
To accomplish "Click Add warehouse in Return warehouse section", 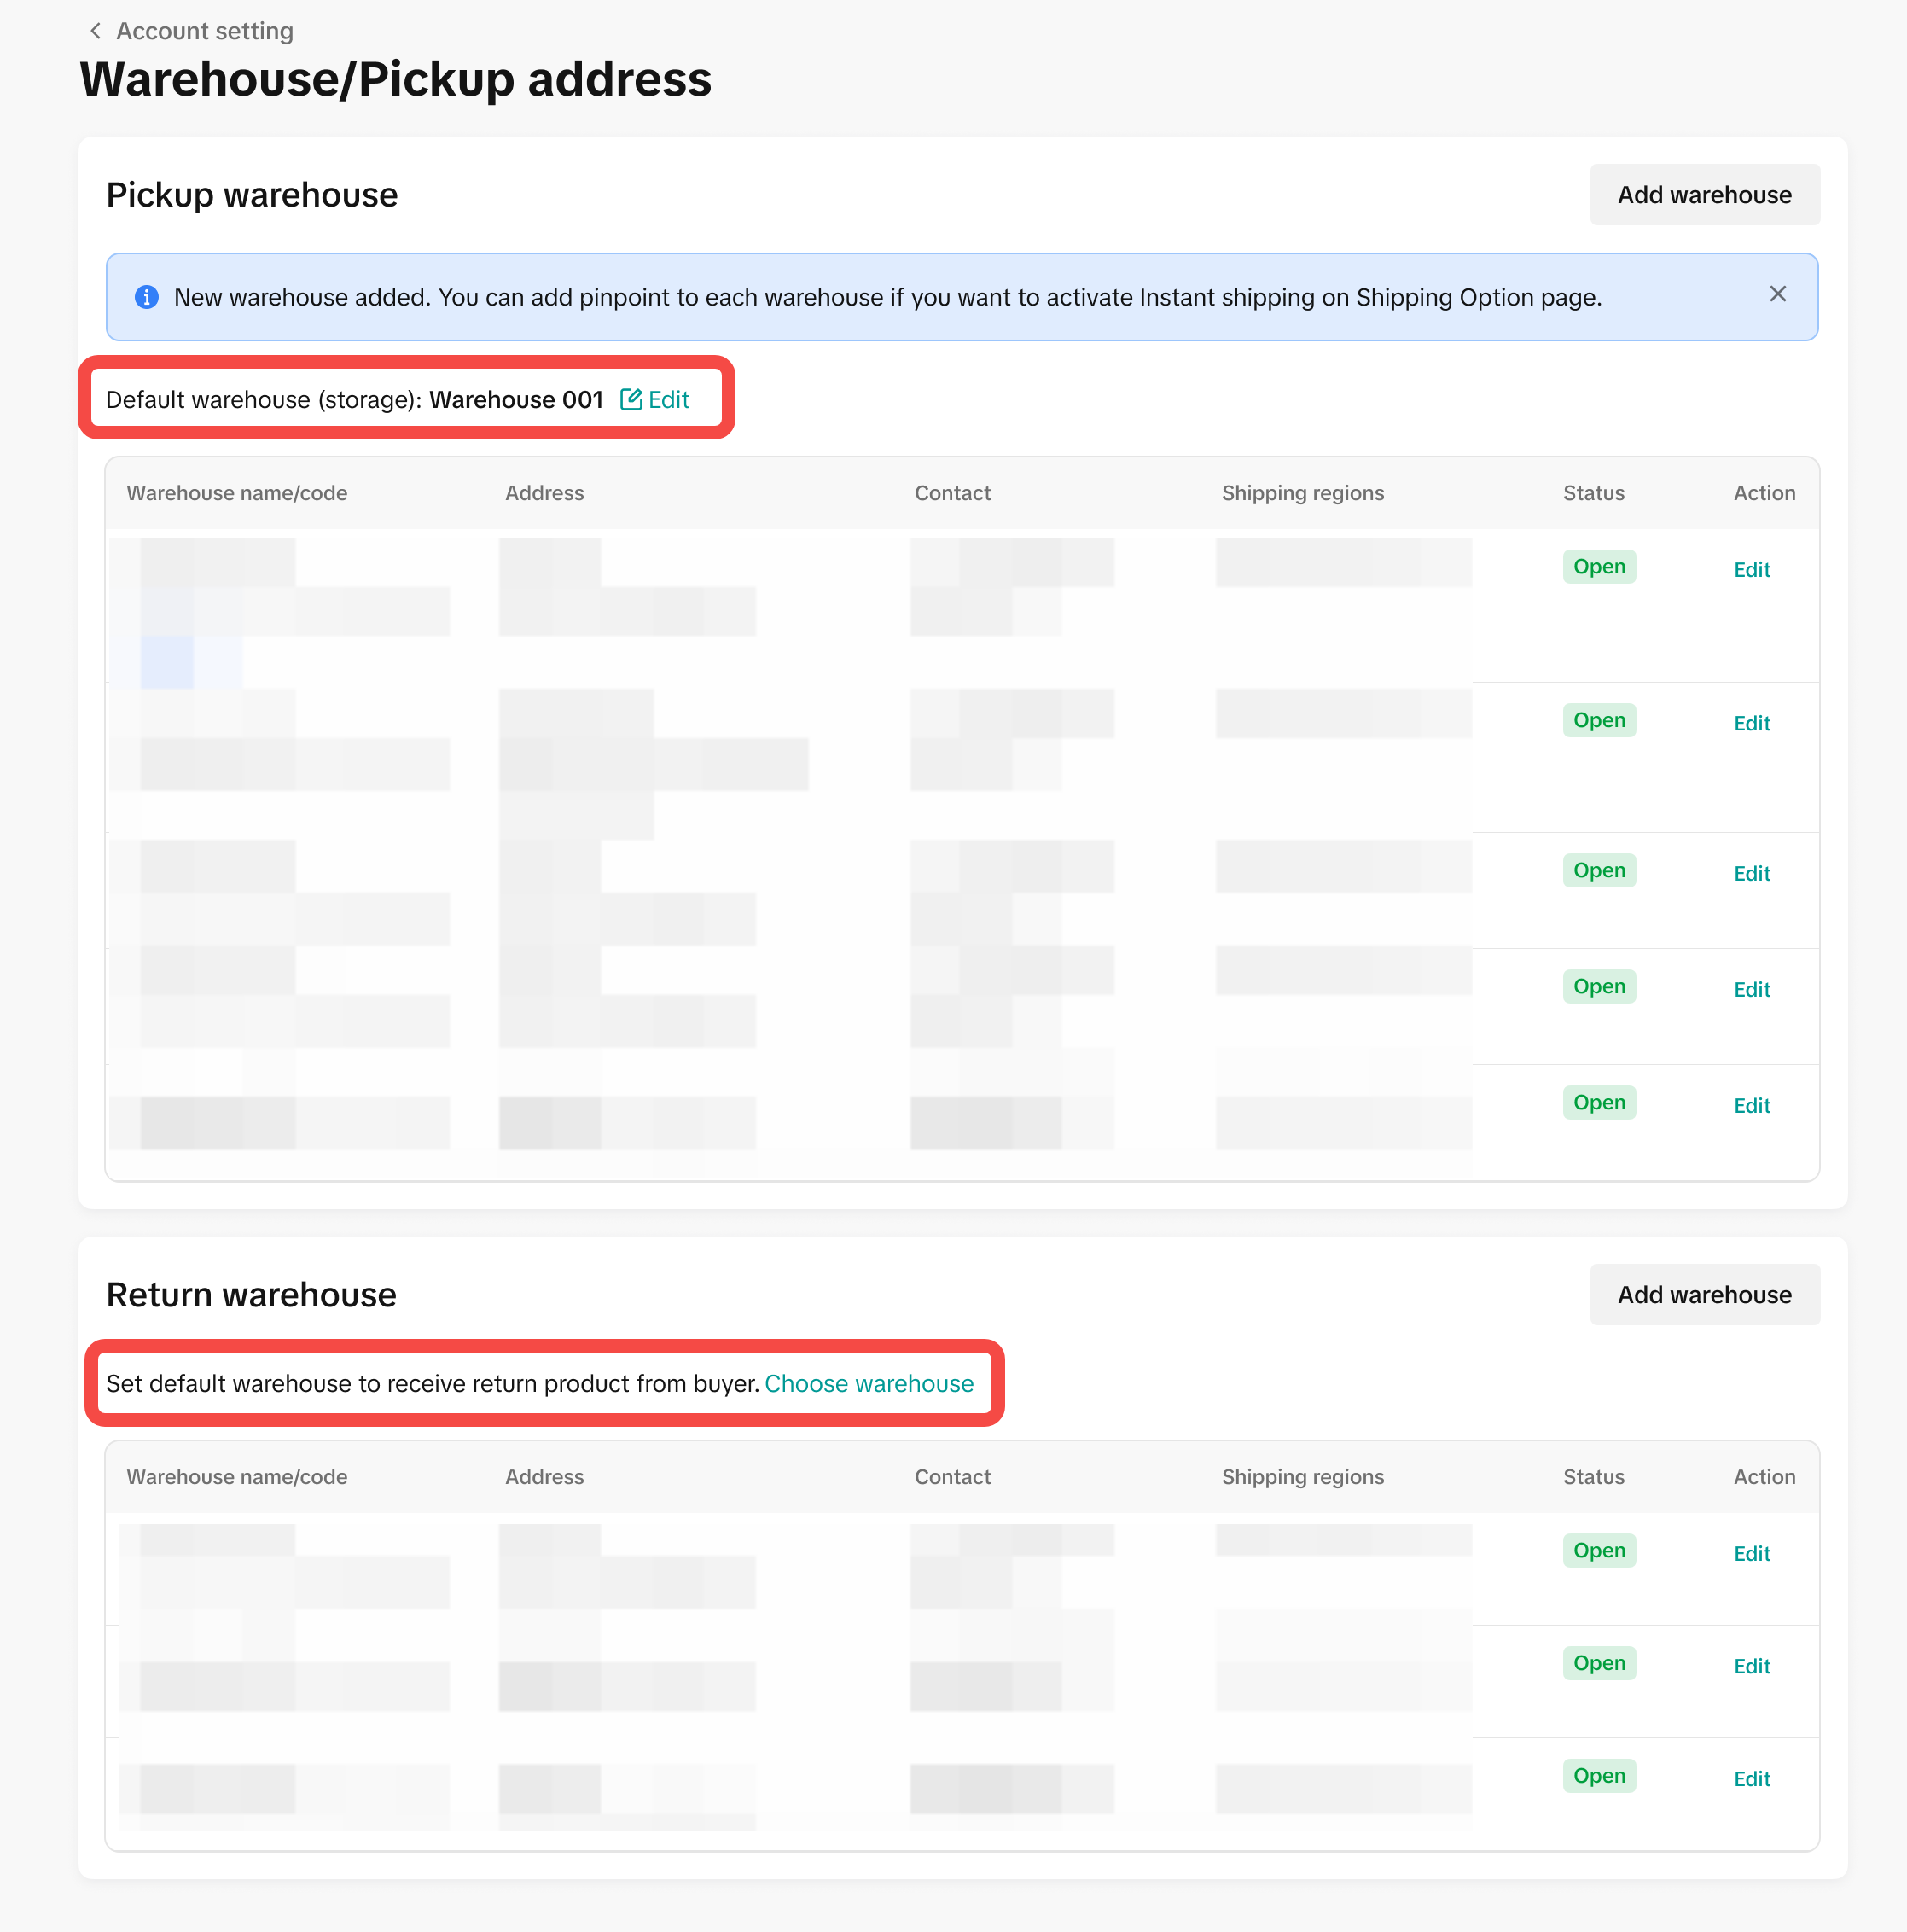I will tap(1704, 1295).
